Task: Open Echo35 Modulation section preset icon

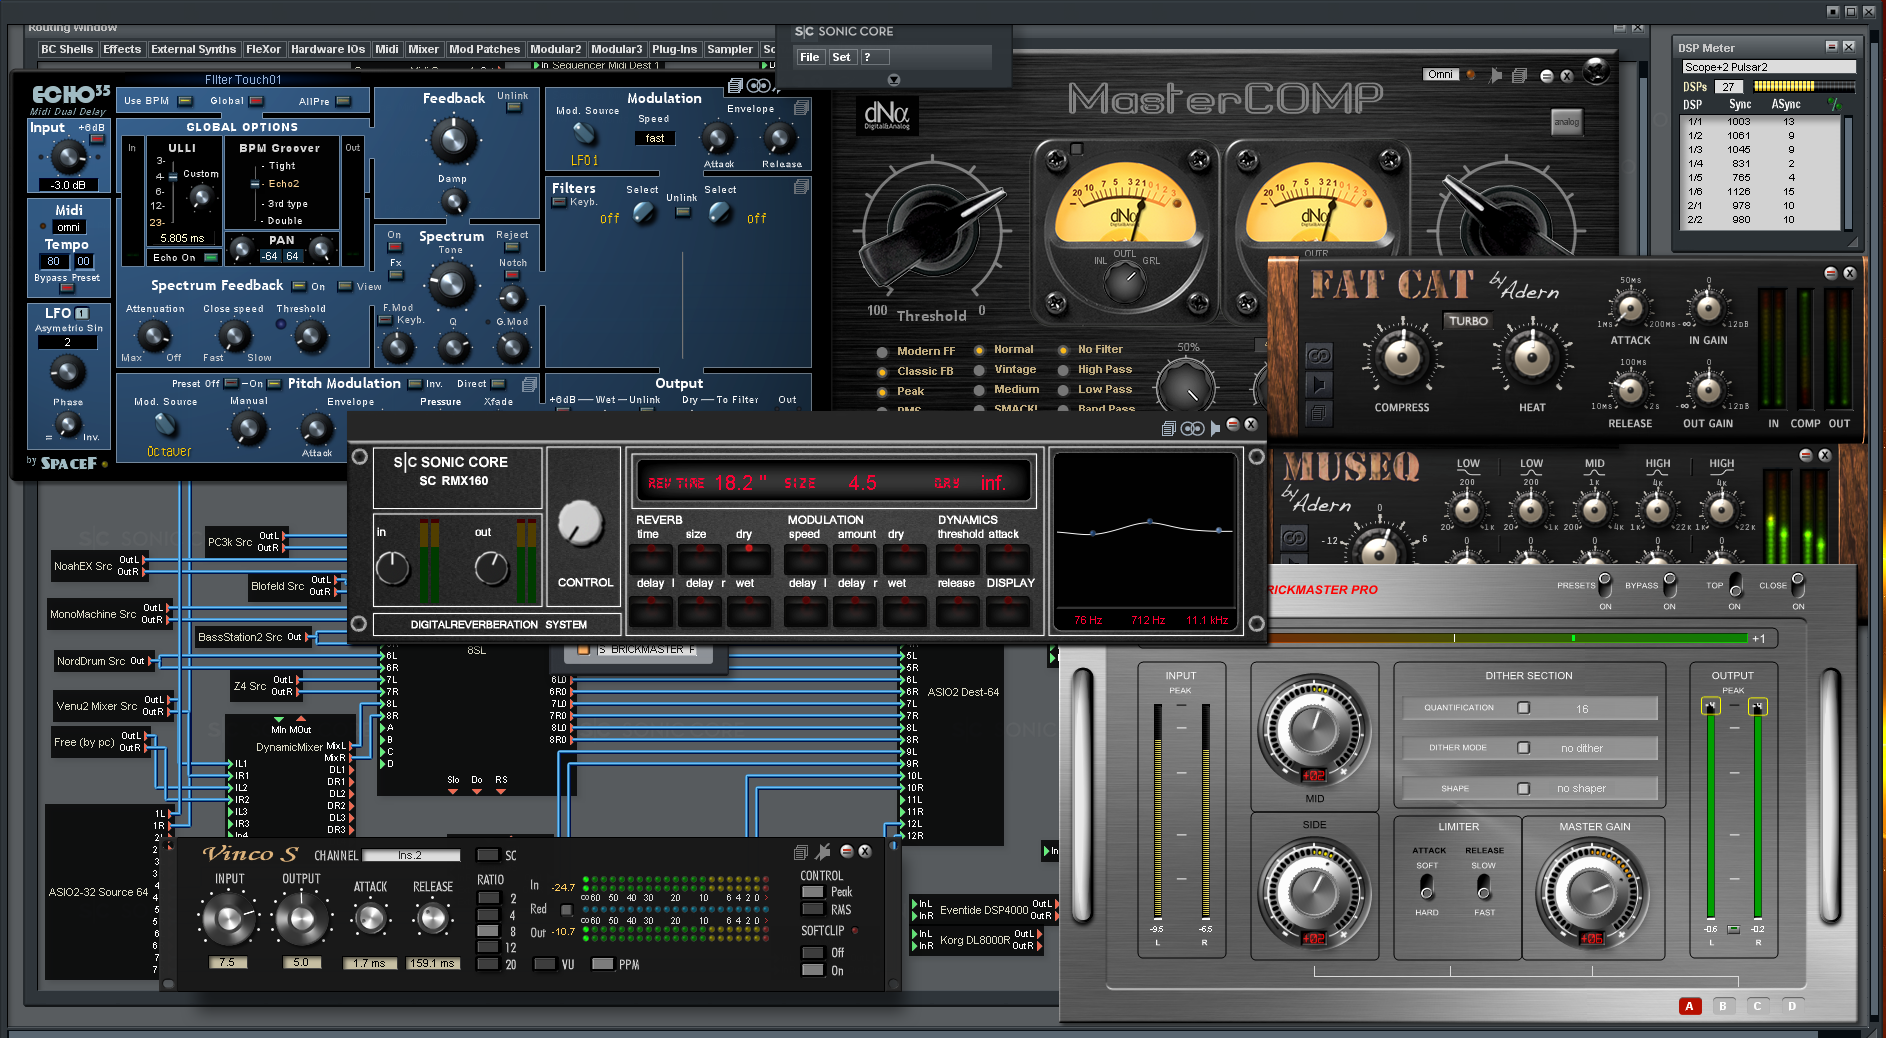Action: click(x=801, y=108)
